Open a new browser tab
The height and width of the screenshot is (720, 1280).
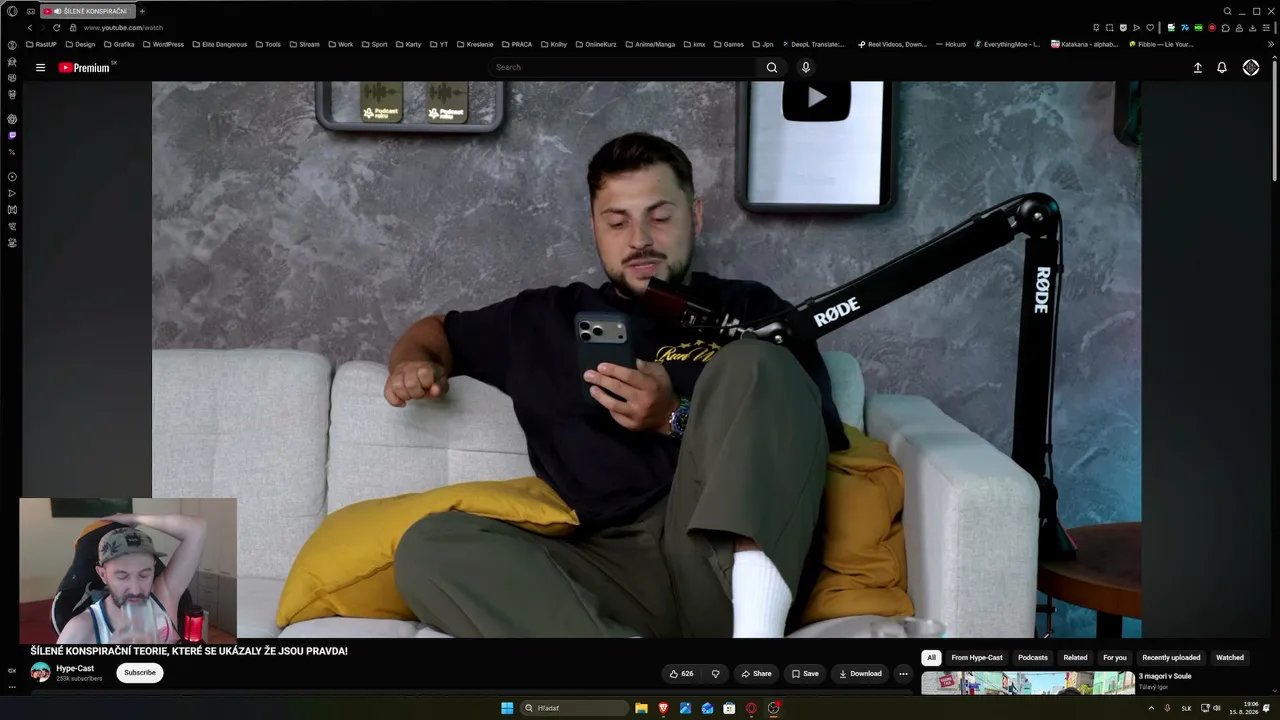(142, 11)
